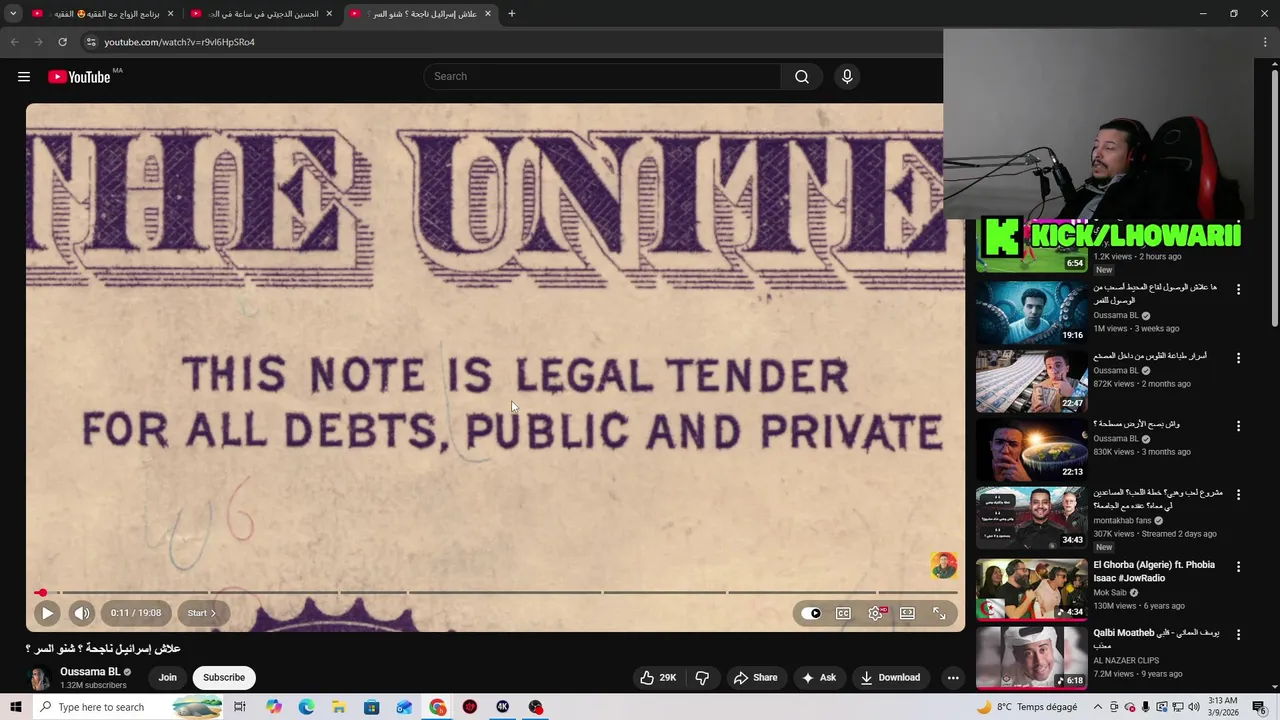Image resolution: width=1280 pixels, height=720 pixels.
Task: Open Oussama BL channel name link
Action: click(x=90, y=672)
